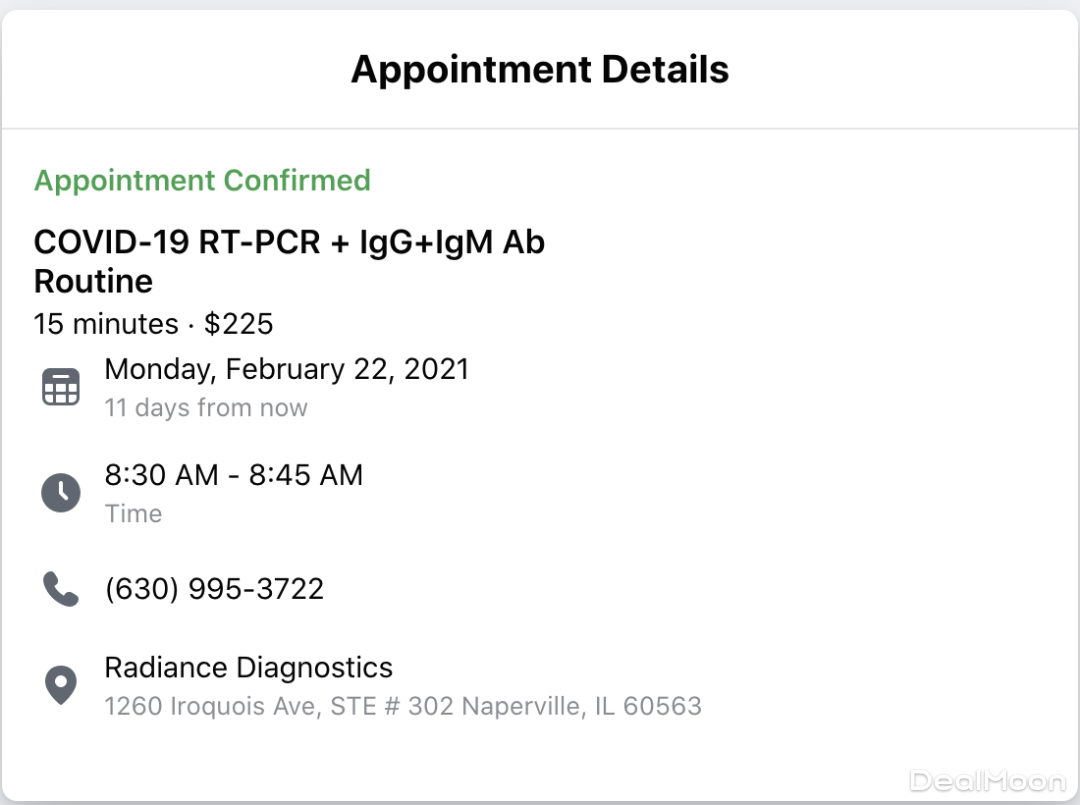This screenshot has height=805, width=1080.
Task: Click the $225 price
Action: tap(239, 324)
